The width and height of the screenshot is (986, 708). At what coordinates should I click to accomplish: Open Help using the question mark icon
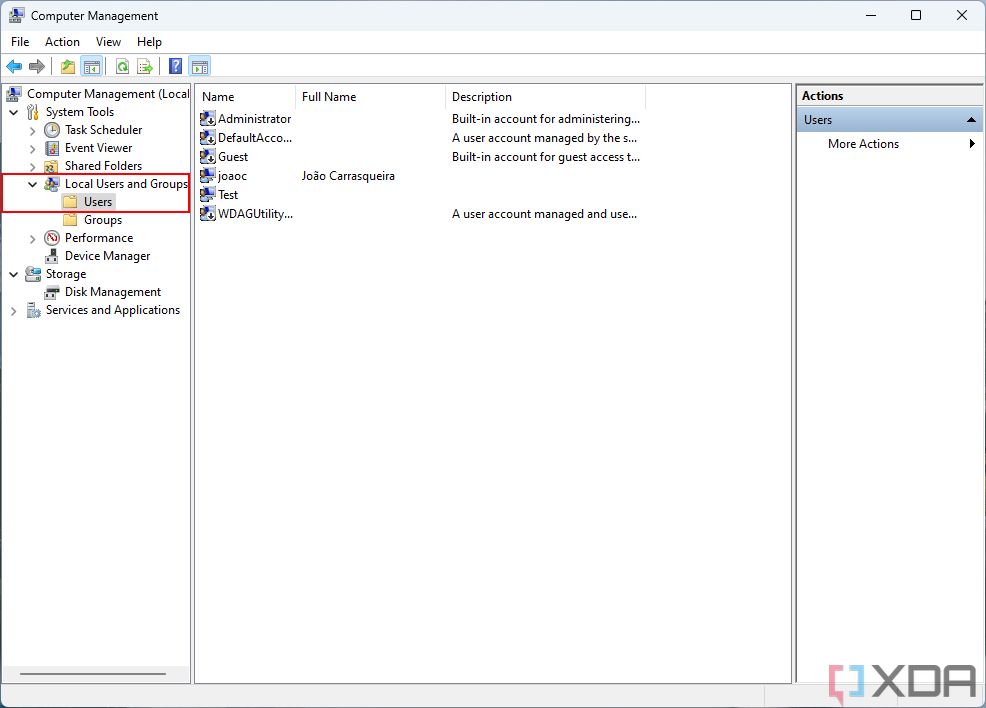pos(174,66)
